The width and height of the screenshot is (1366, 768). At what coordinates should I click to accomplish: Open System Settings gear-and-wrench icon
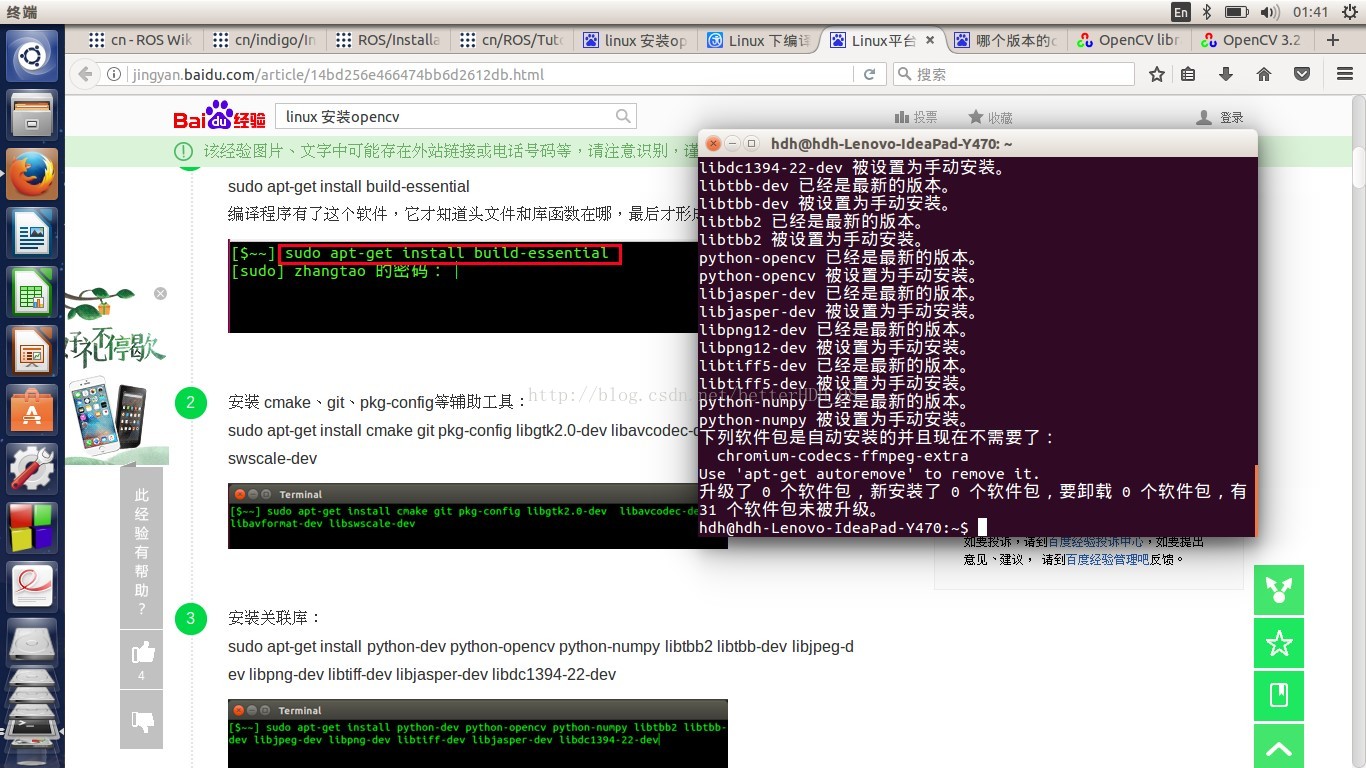32,469
